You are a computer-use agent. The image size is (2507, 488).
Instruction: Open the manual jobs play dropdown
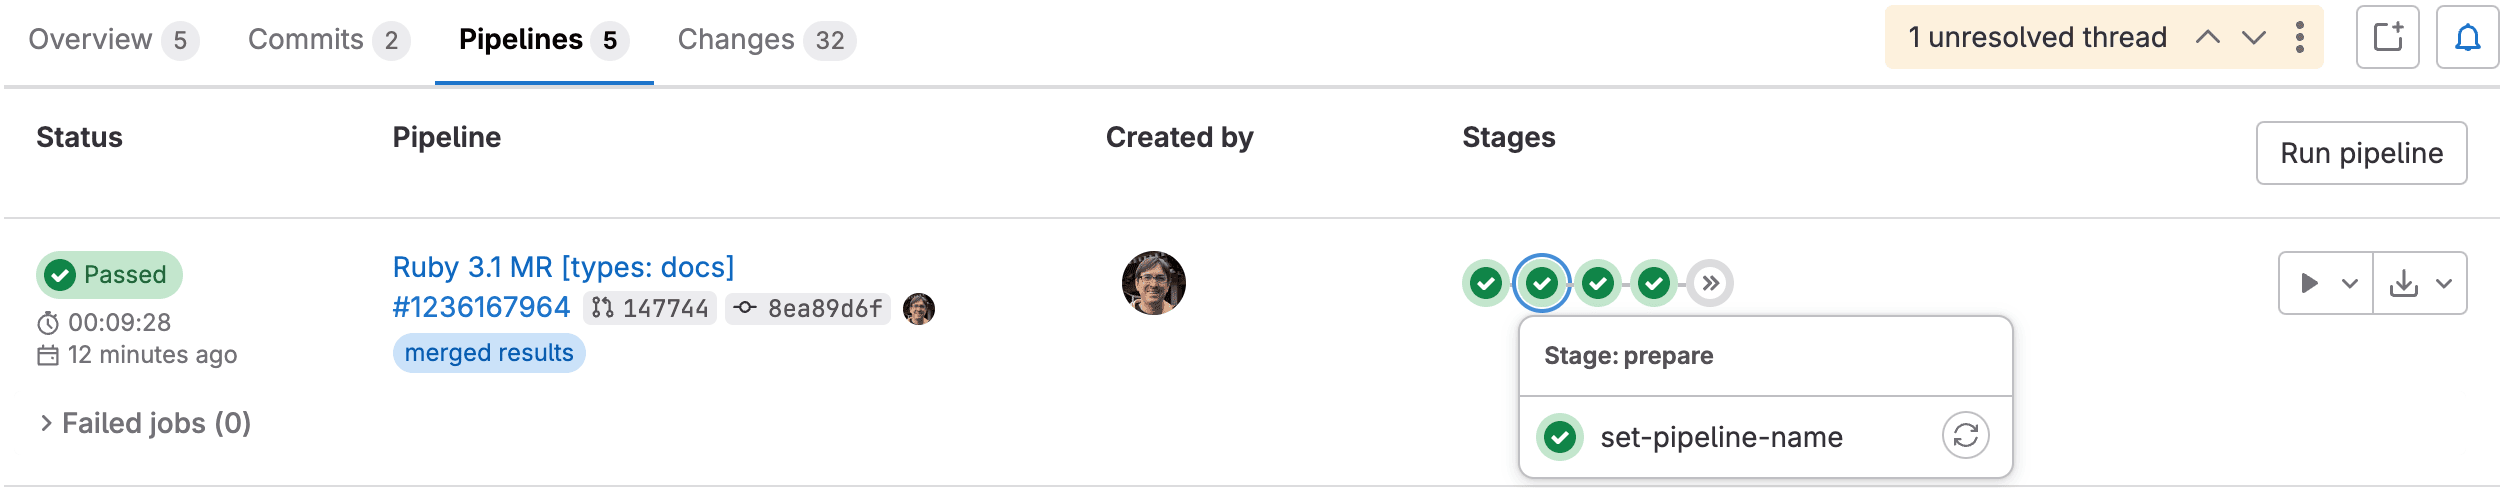point(2325,284)
